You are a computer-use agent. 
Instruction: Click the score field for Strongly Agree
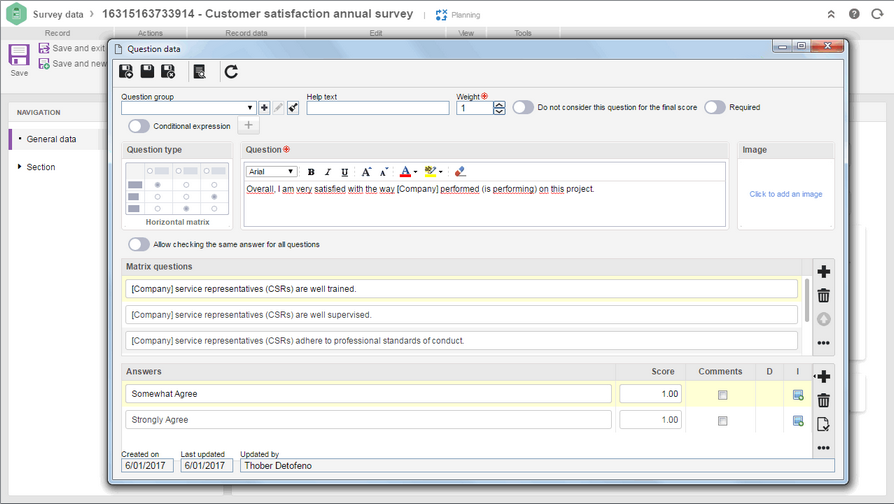(x=650, y=420)
